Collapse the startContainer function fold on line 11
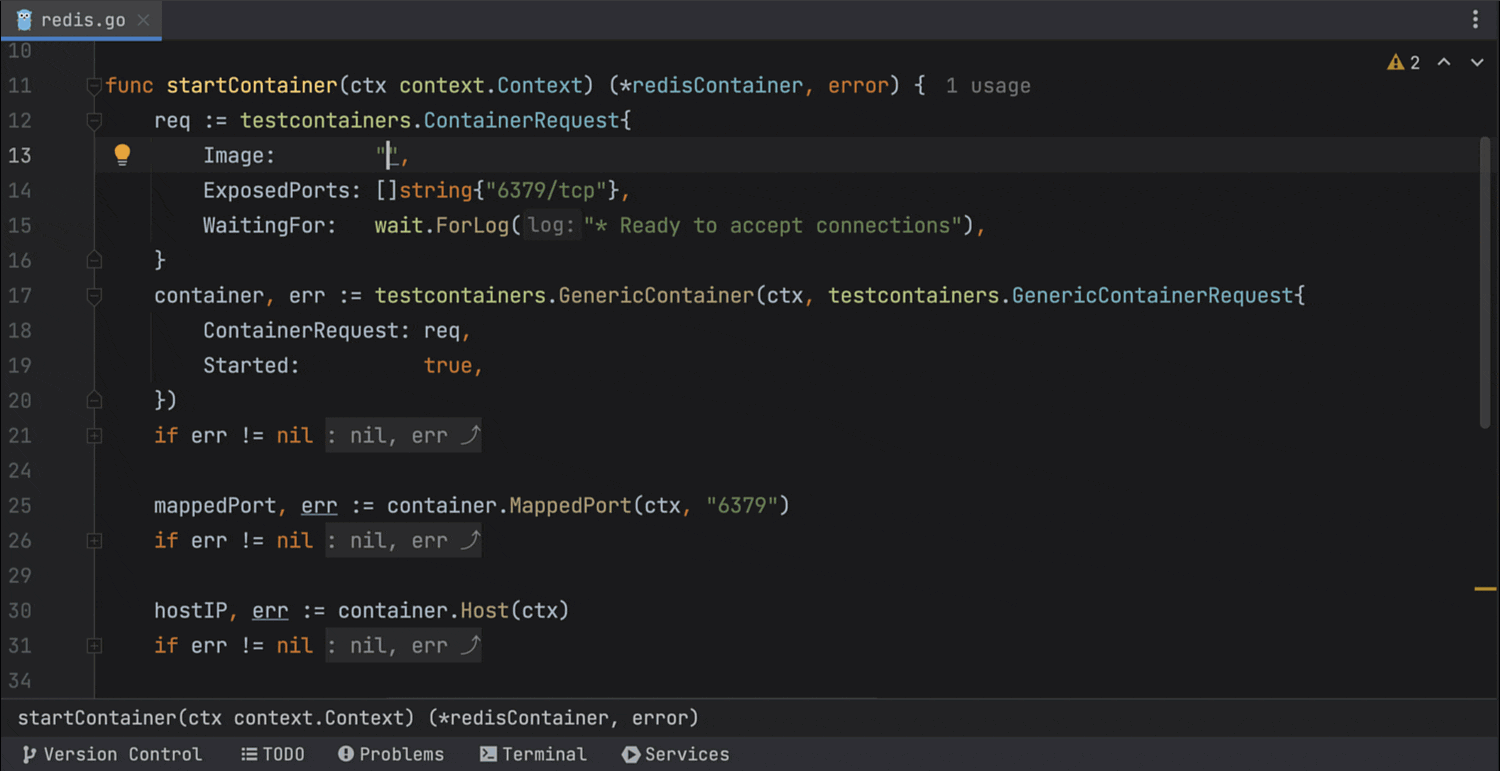The image size is (1500, 771). pyautogui.click(x=94, y=86)
